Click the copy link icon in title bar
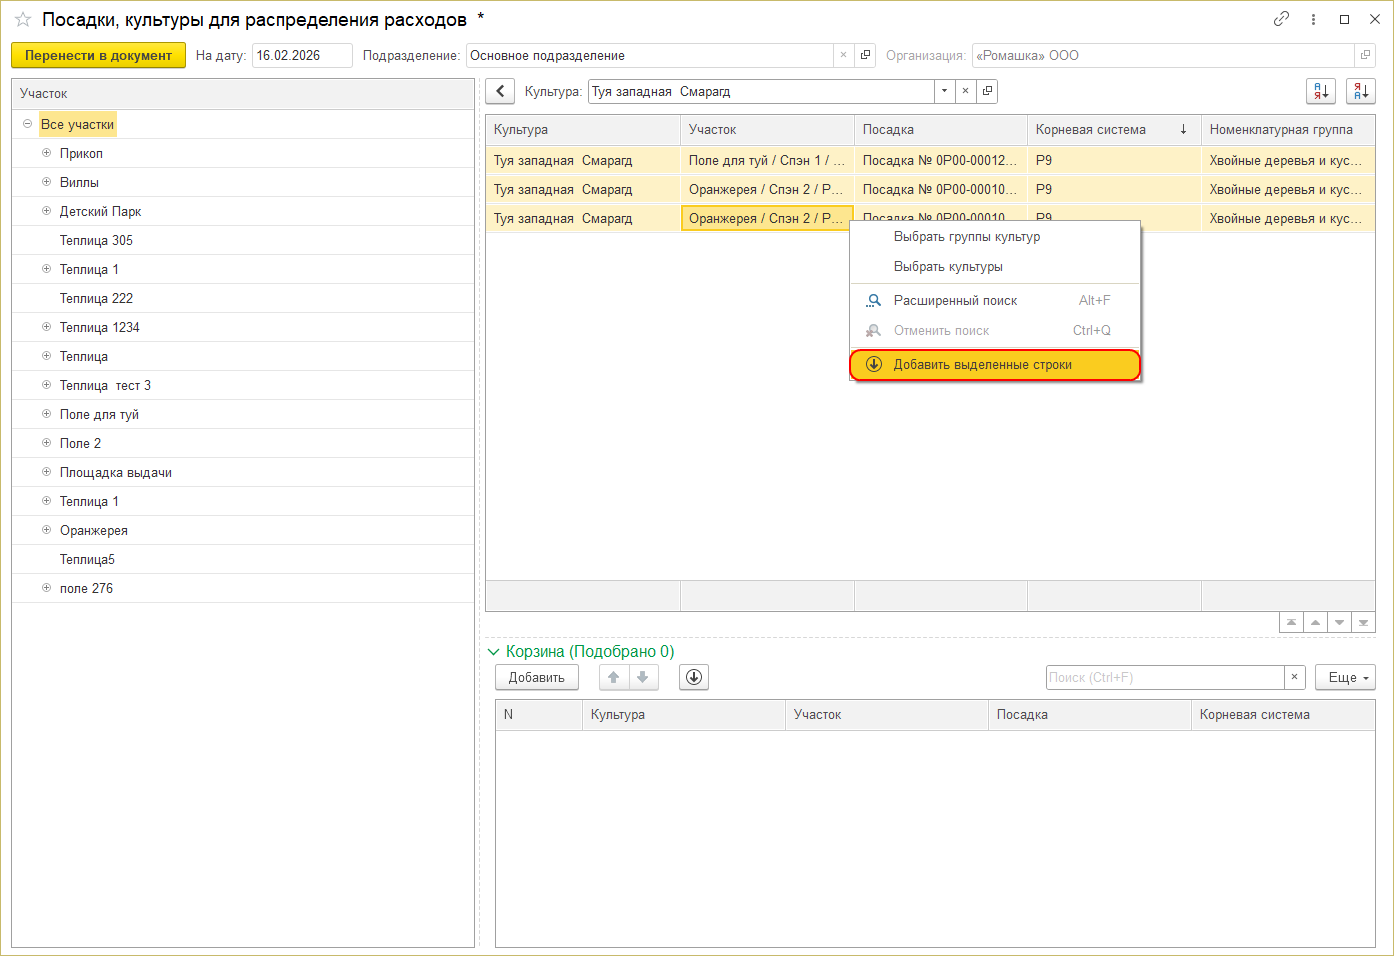1394x956 pixels. click(1281, 19)
